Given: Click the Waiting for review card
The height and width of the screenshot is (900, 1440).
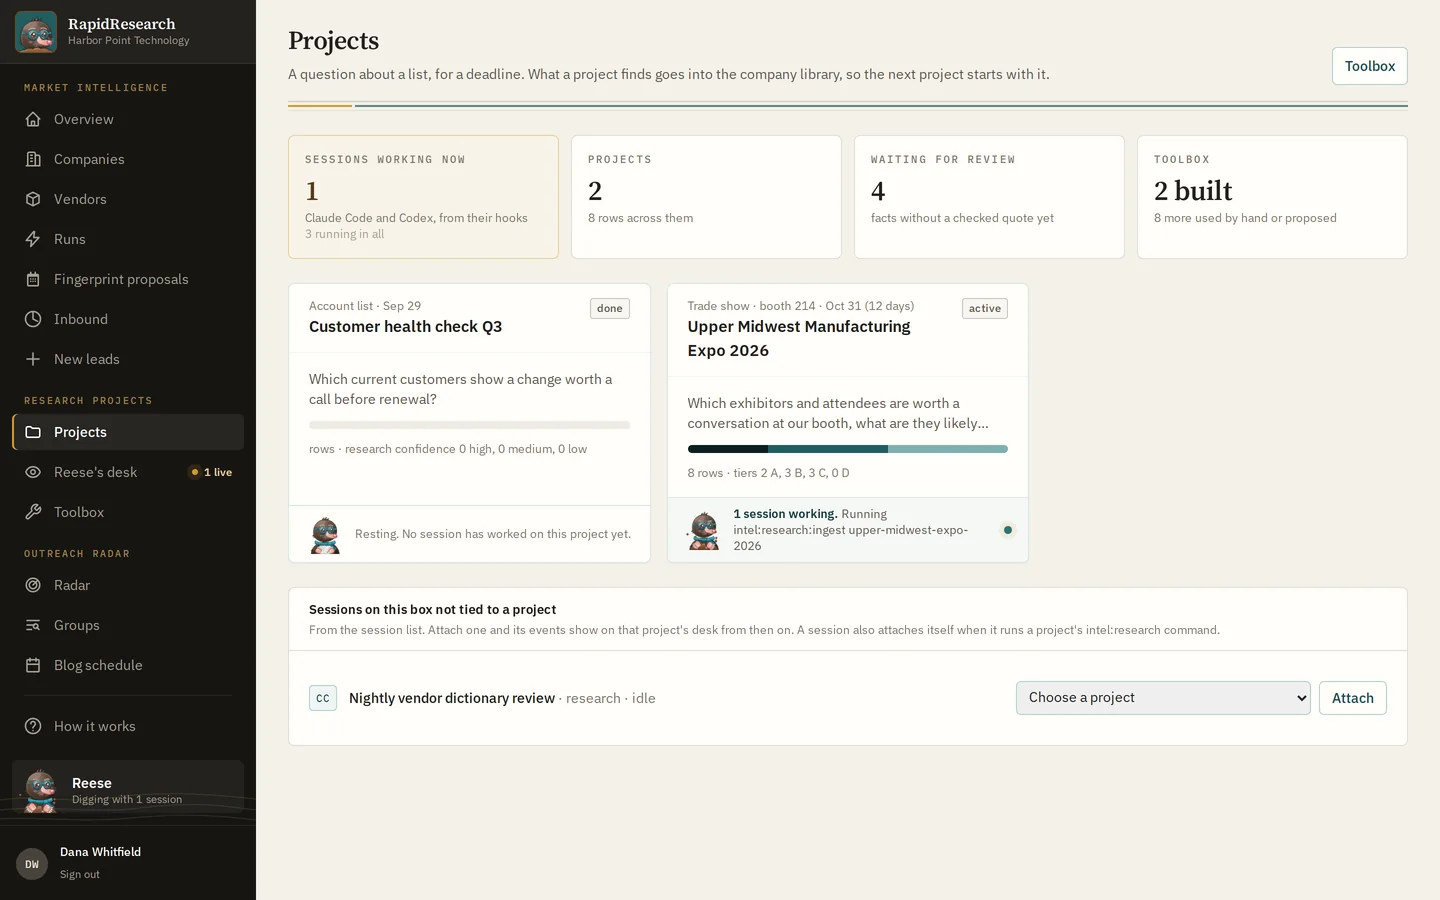Looking at the screenshot, I should point(989,197).
